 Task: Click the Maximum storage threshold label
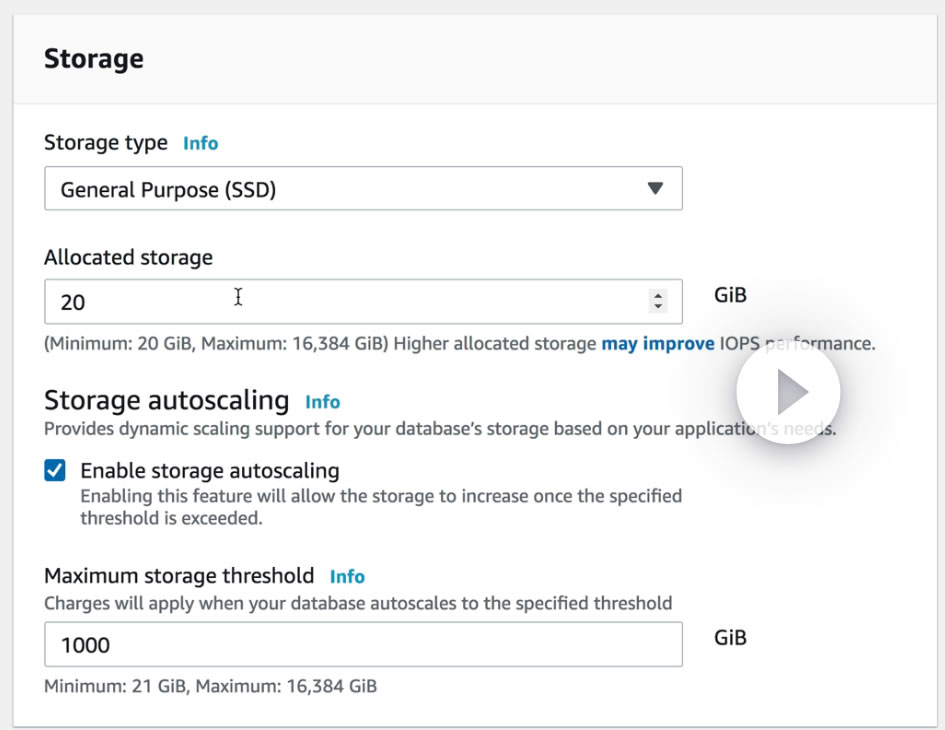click(x=179, y=576)
